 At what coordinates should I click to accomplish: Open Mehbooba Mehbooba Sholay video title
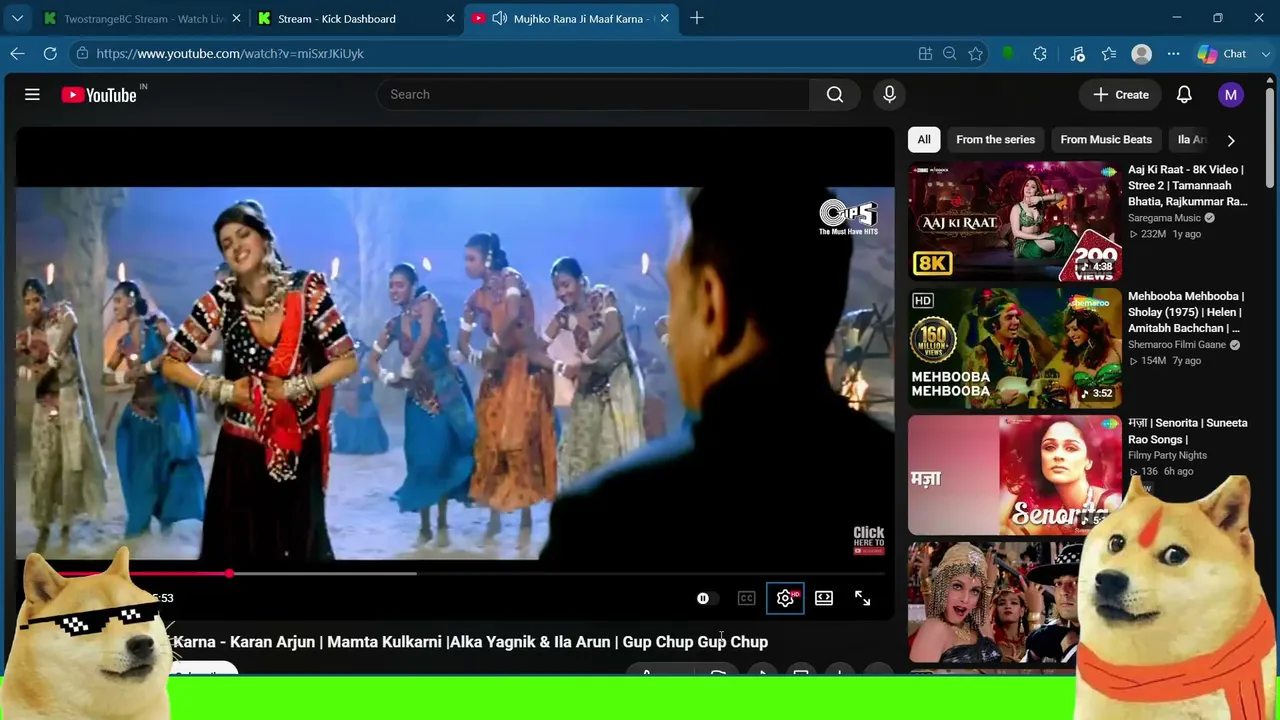click(1186, 312)
